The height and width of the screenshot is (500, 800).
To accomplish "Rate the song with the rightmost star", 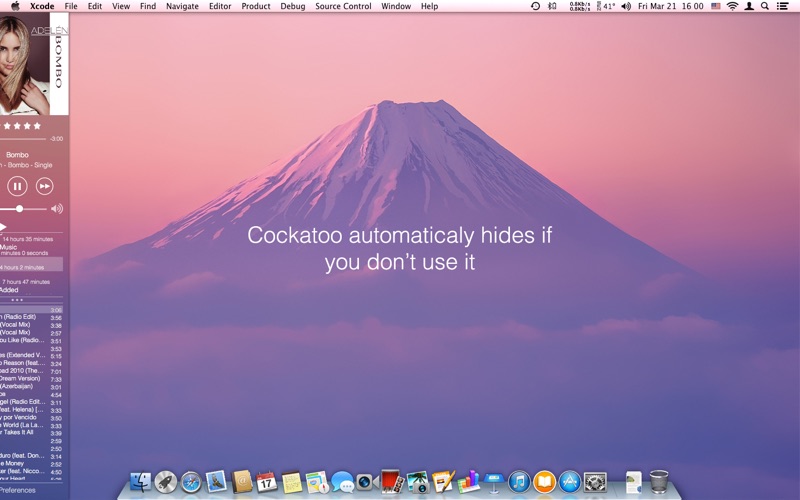I will tap(37, 126).
